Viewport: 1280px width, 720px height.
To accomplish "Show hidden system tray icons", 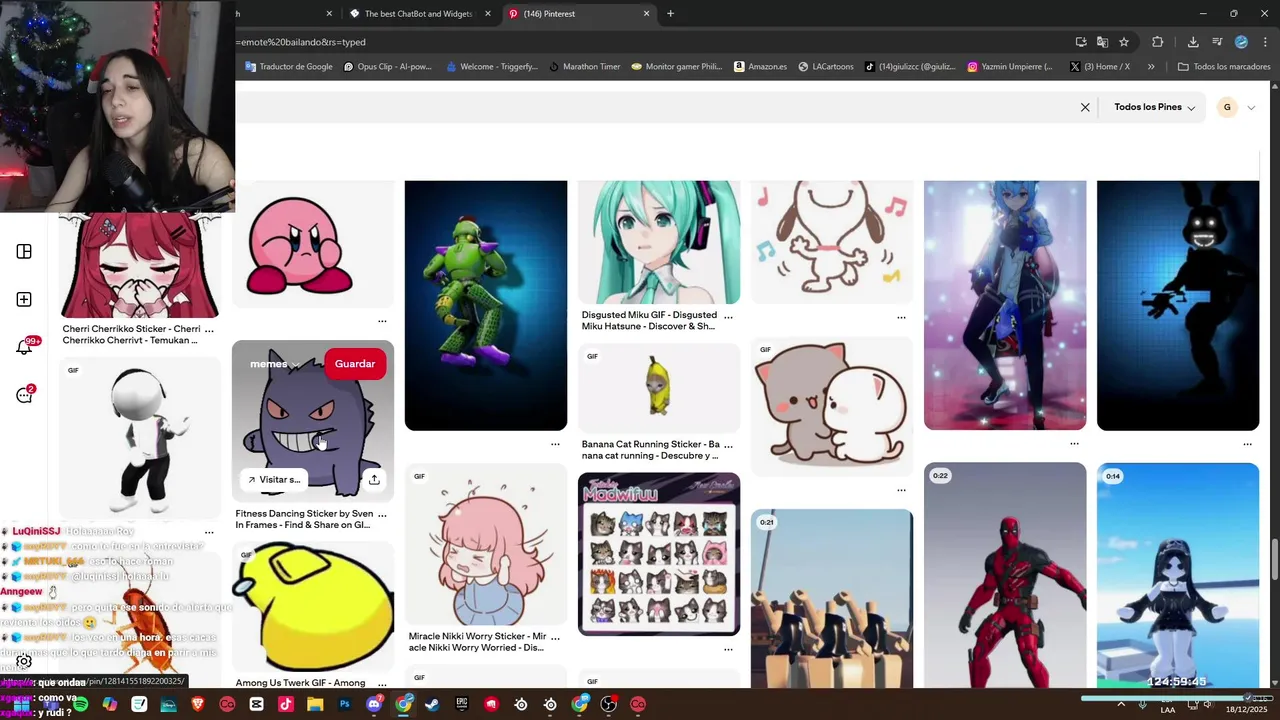I will click(1120, 704).
